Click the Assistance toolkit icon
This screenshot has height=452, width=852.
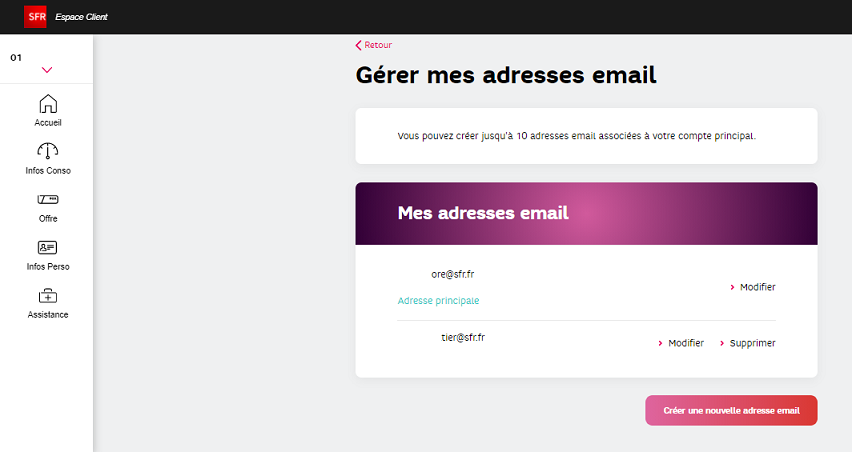(x=47, y=296)
